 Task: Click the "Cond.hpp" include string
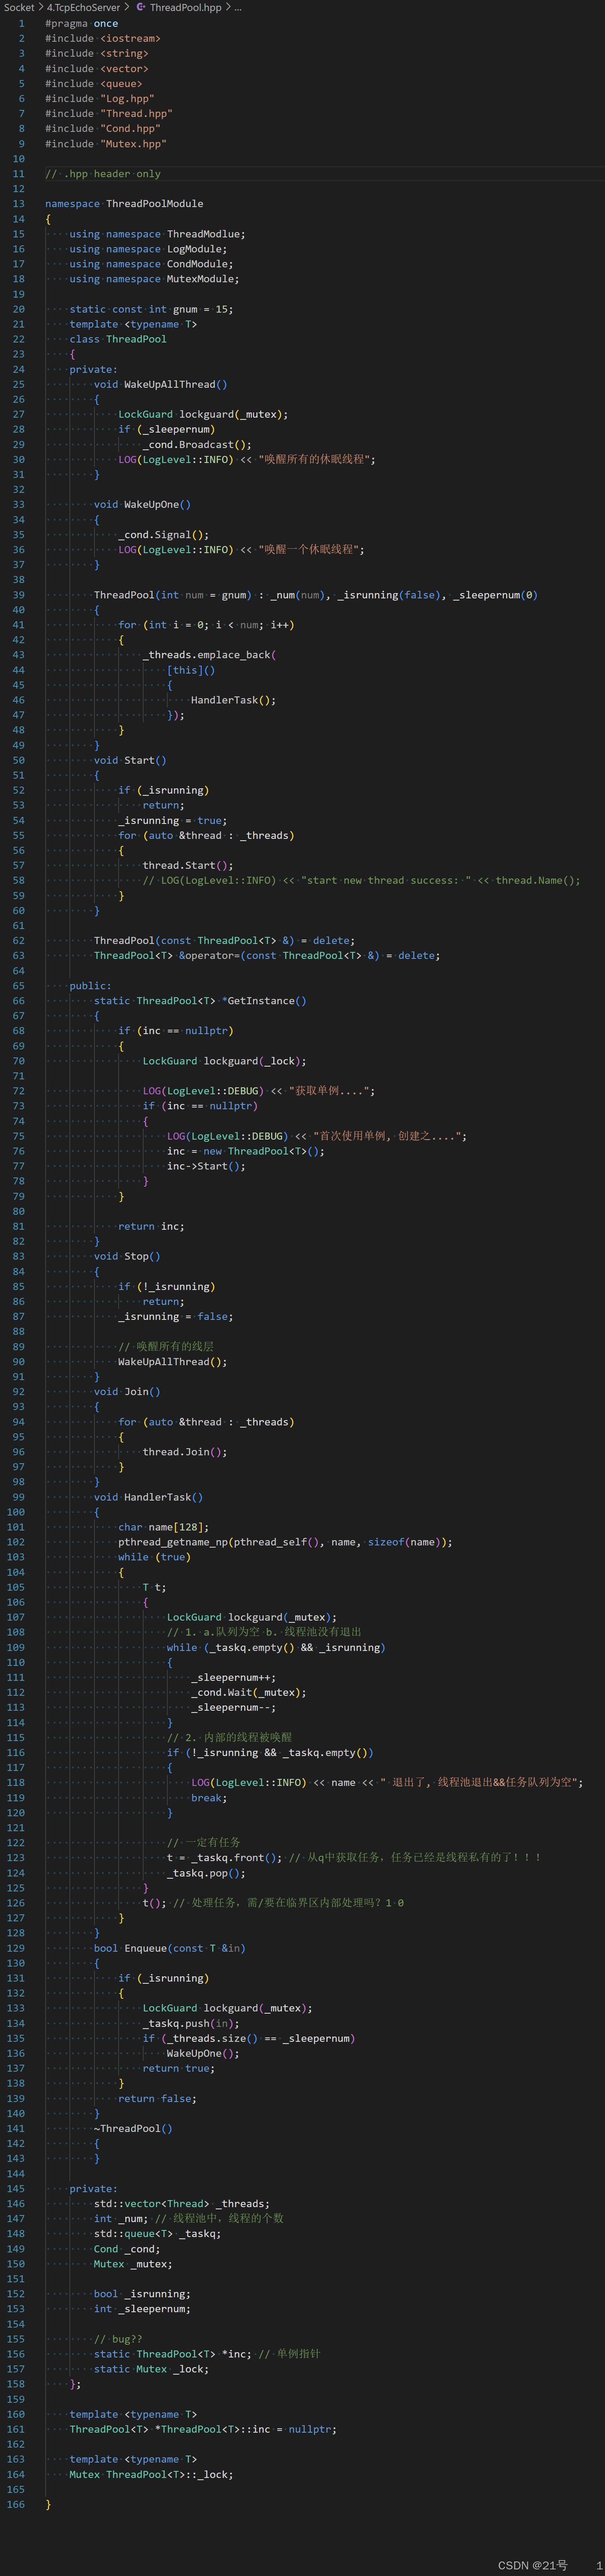[130, 128]
